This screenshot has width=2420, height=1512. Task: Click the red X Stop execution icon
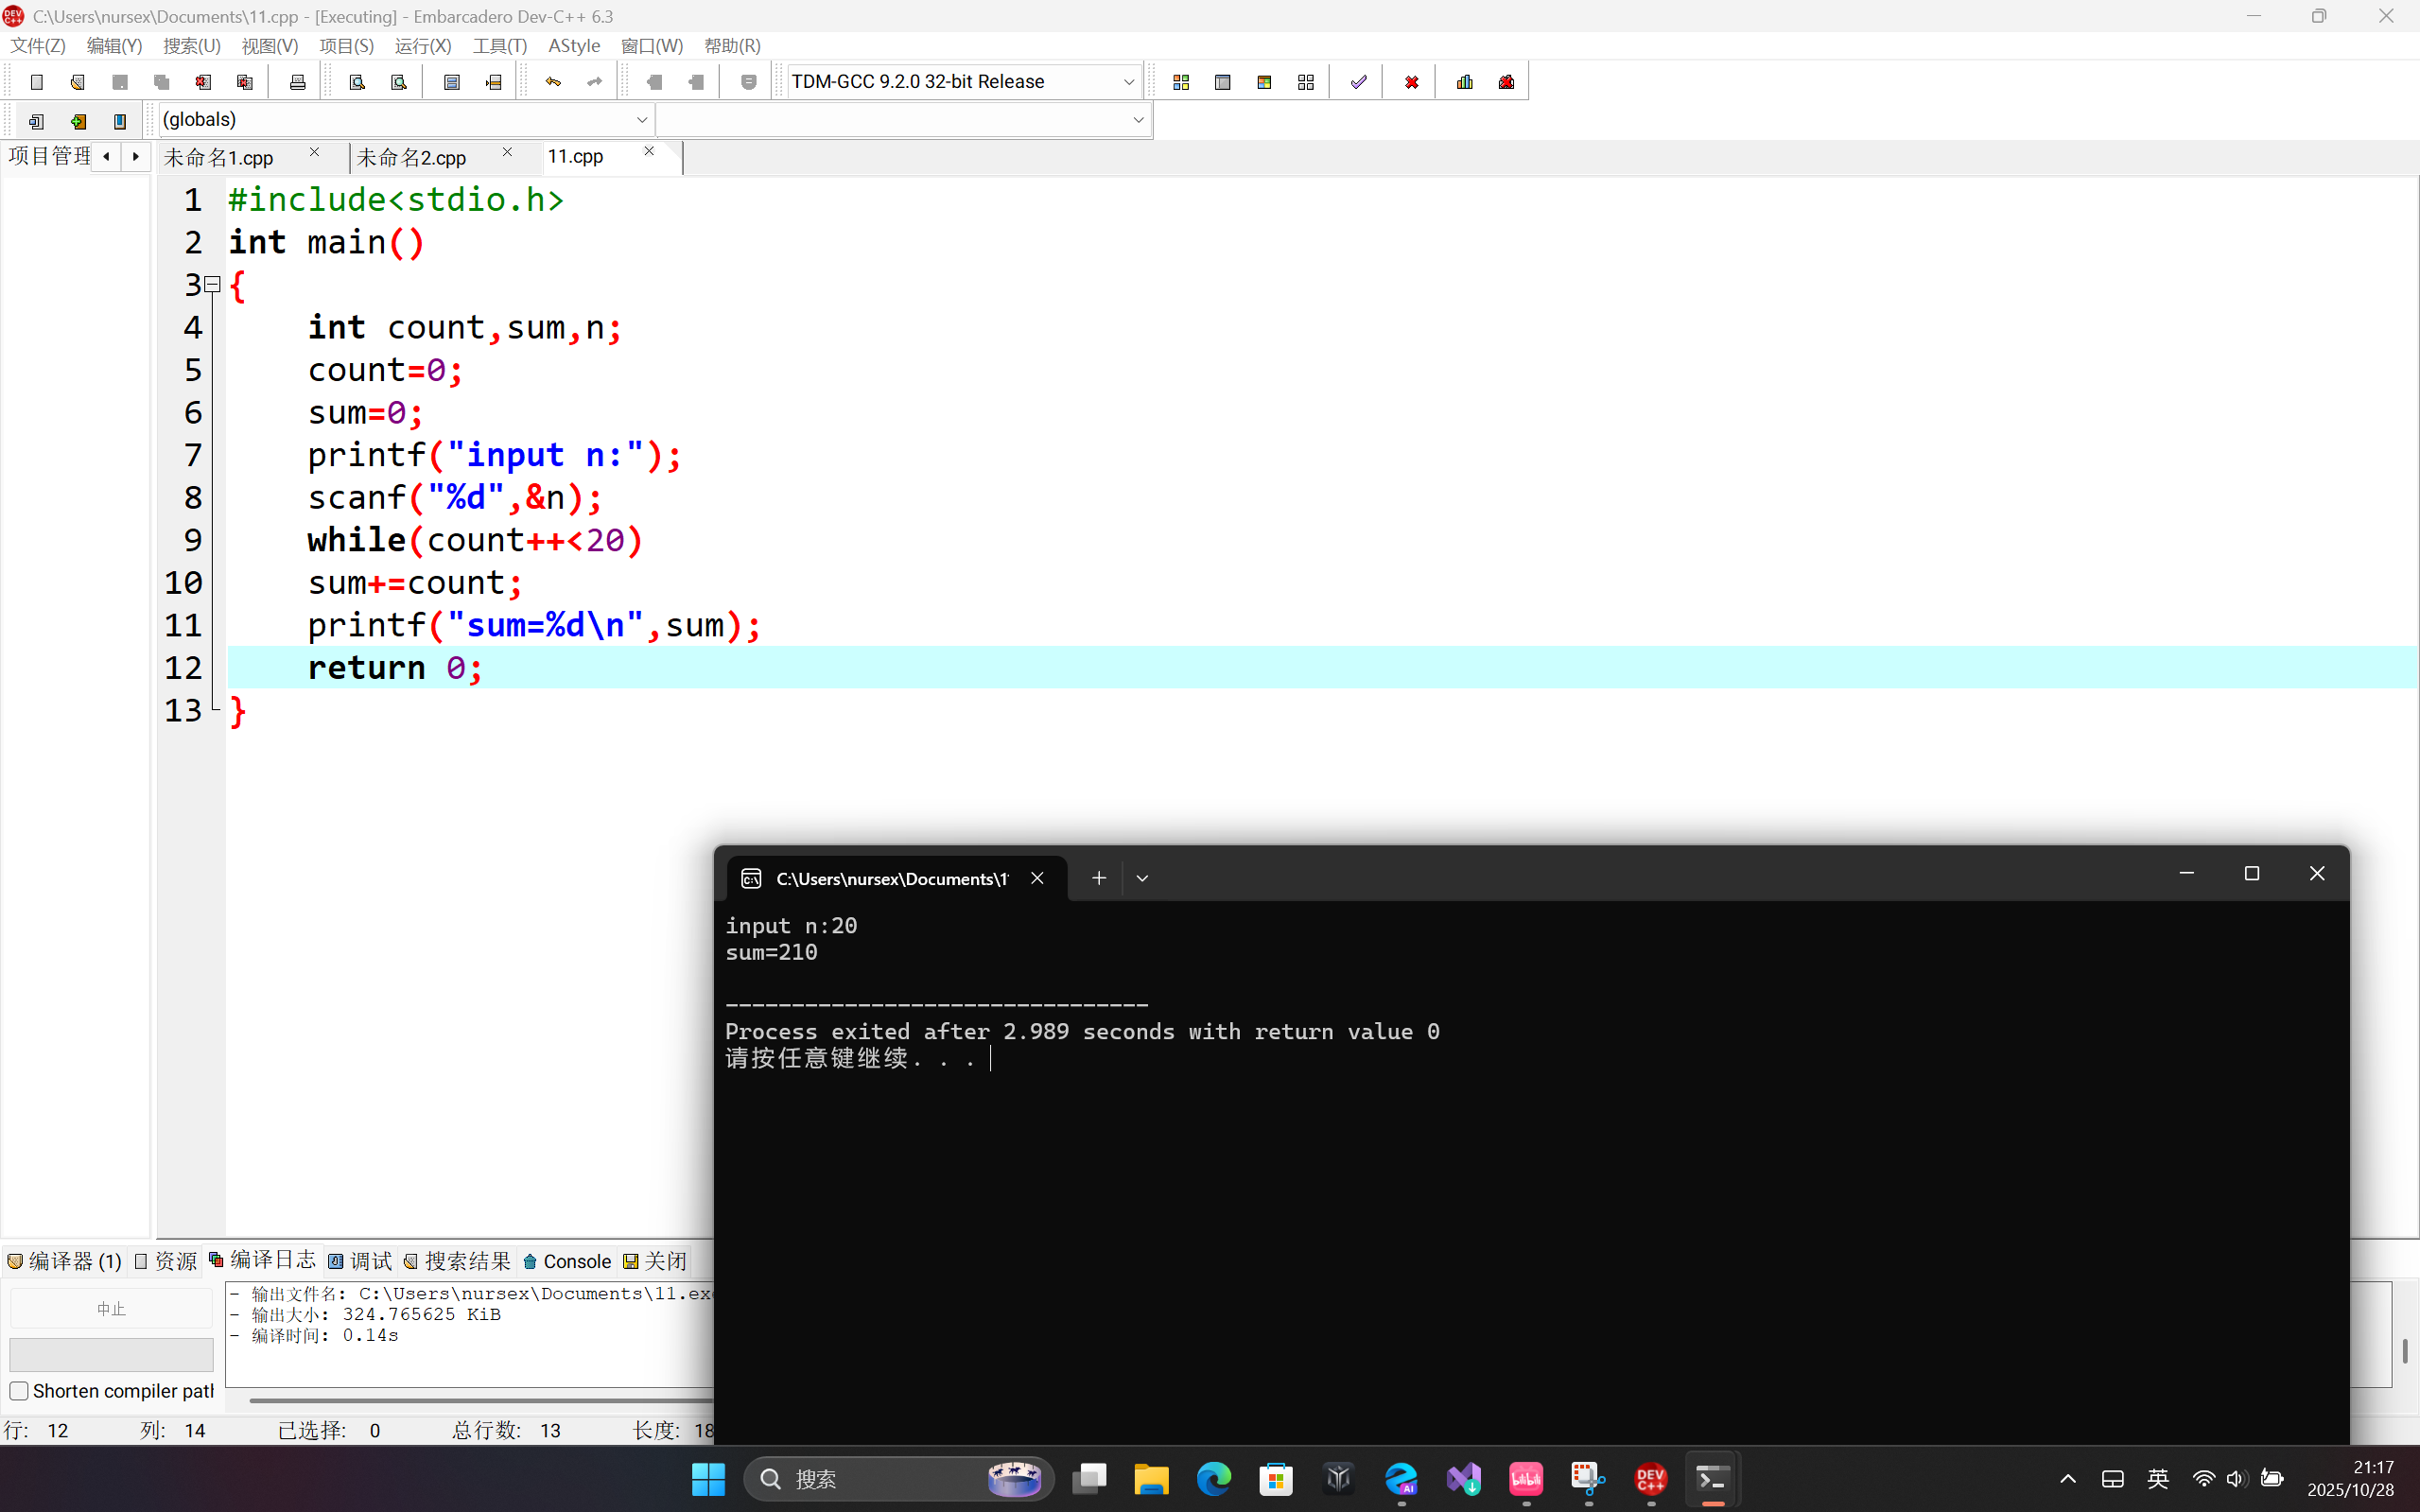[x=1411, y=82]
